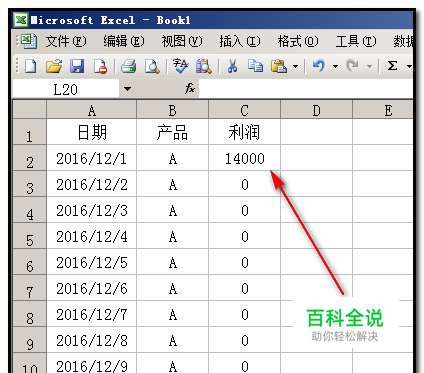
Task: Click the Name Box showing L20
Action: point(66,89)
